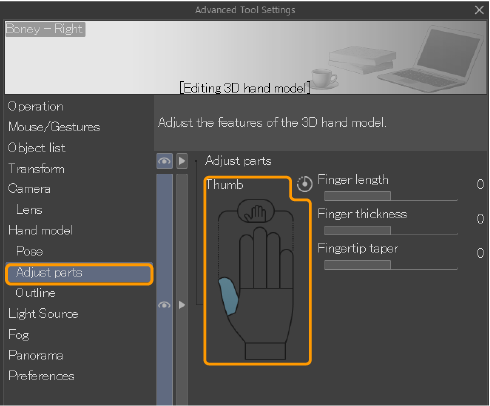
Task: Select the middle finger on hand diagram
Action: coord(260,257)
